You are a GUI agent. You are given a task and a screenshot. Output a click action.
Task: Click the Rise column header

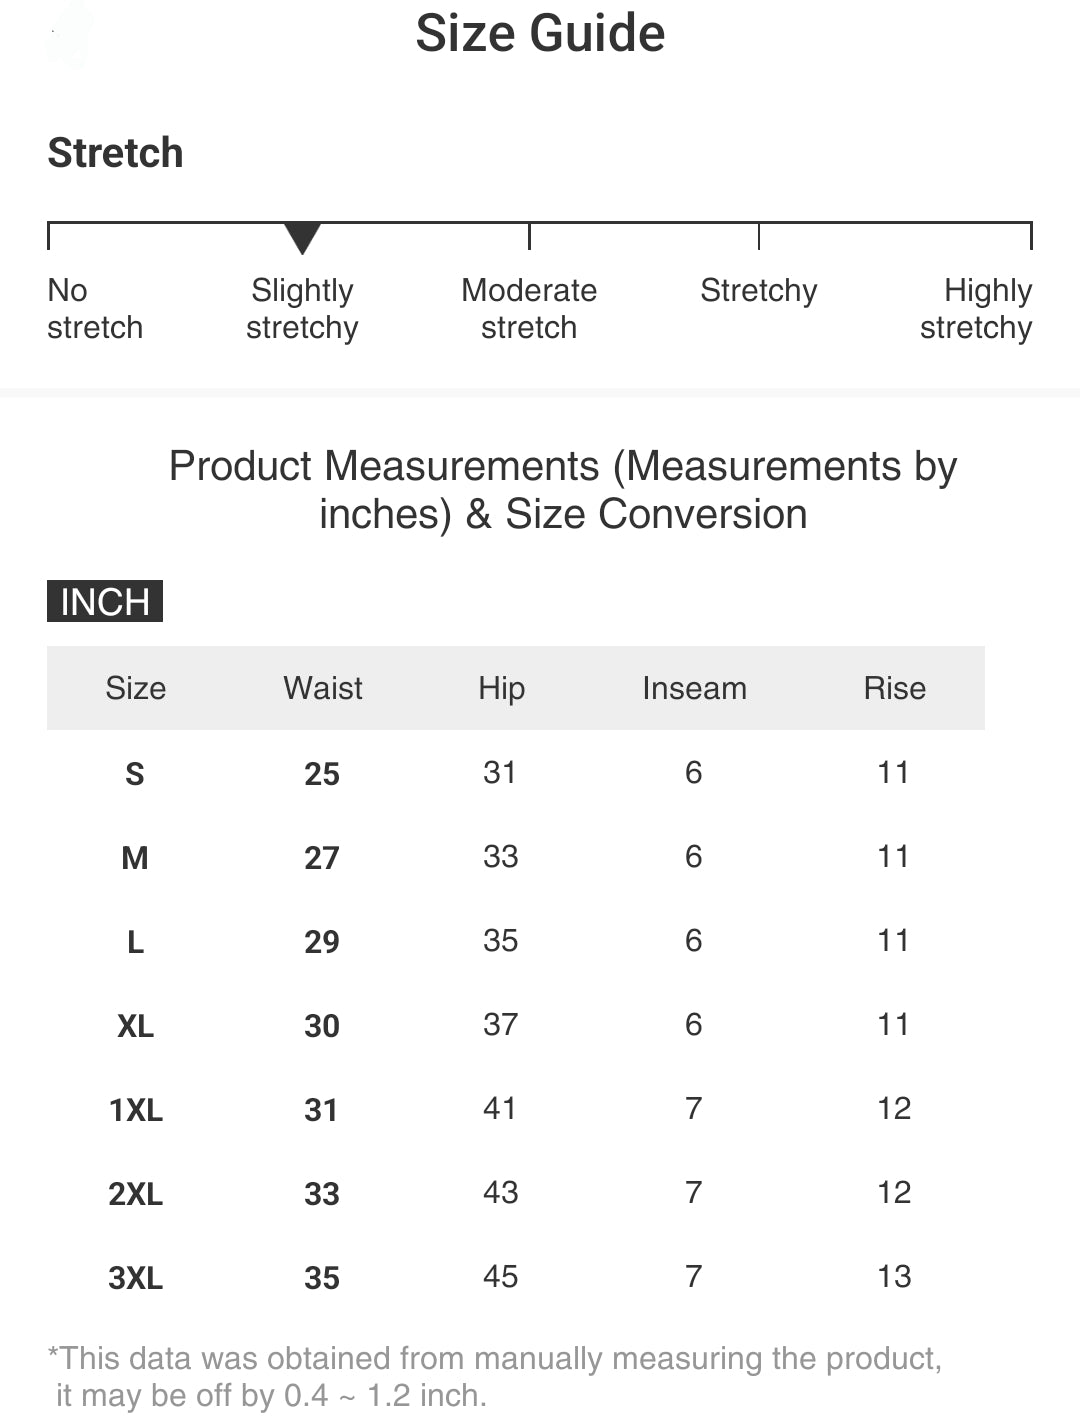[894, 688]
